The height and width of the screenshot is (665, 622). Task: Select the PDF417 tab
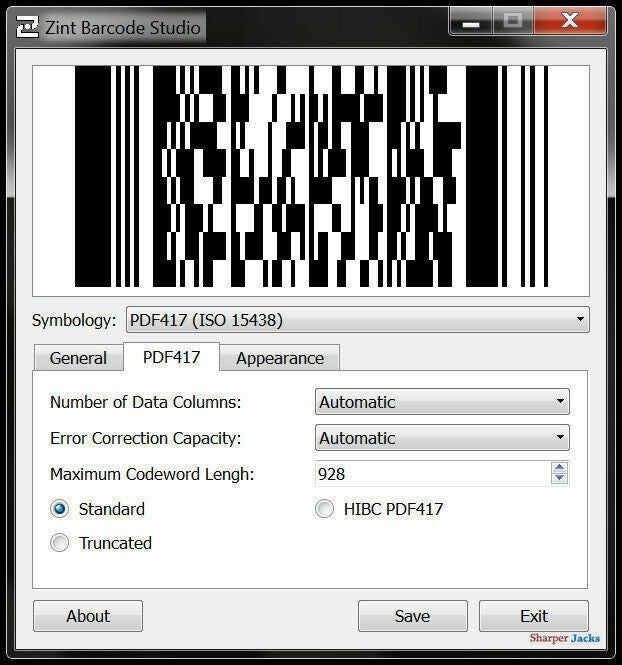(171, 357)
